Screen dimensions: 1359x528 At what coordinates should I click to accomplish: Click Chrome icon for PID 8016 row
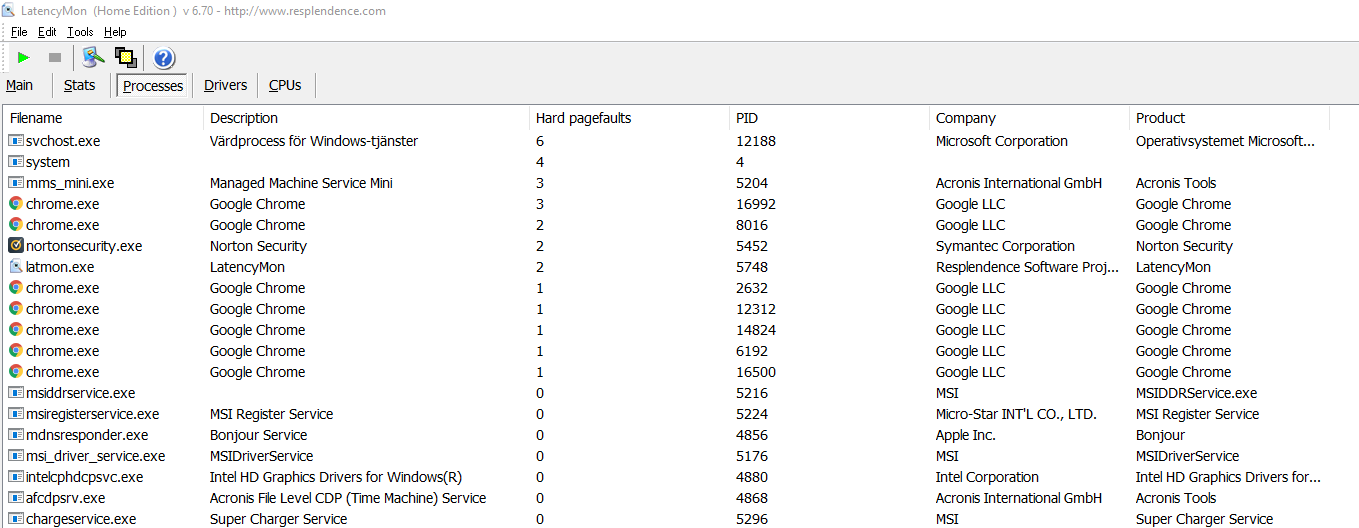(x=16, y=225)
